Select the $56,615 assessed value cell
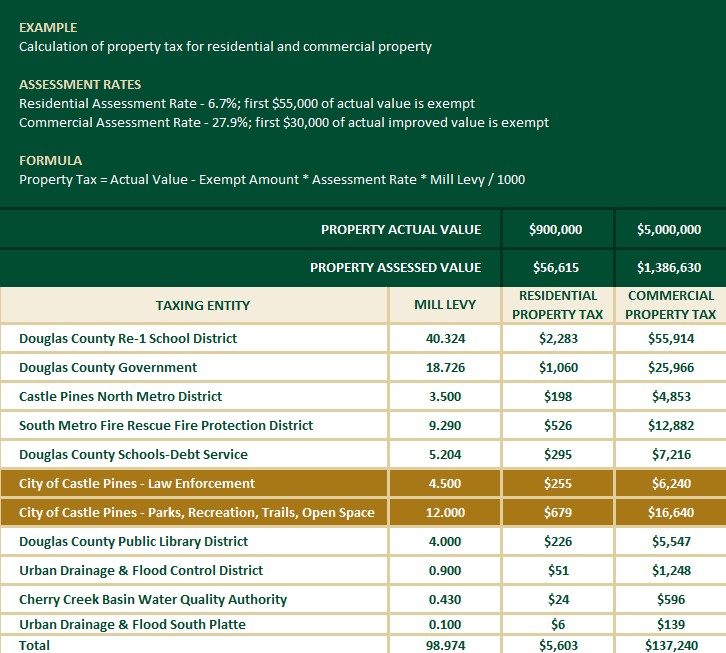726x653 pixels. coord(556,267)
